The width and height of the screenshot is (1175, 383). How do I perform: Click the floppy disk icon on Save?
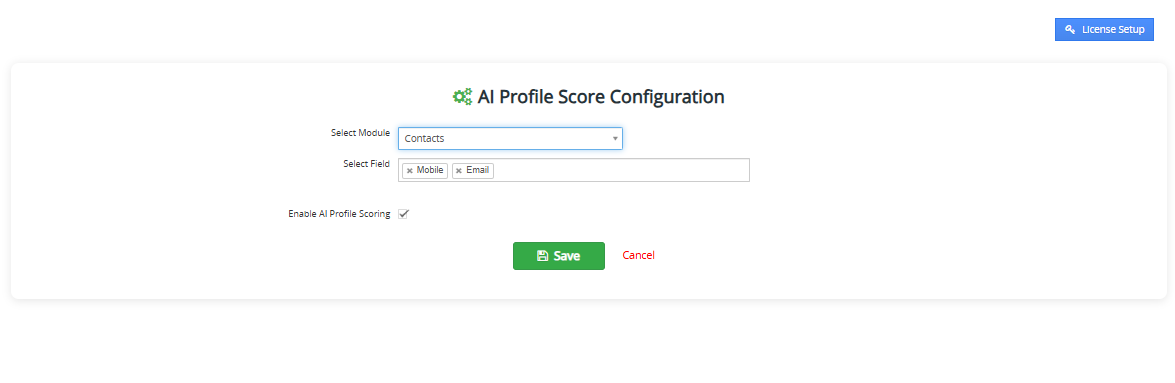[x=543, y=256]
